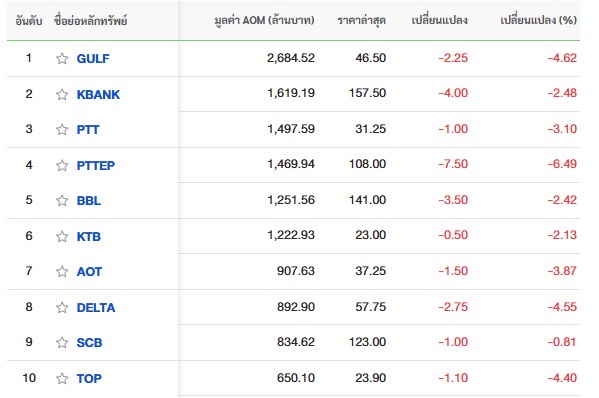
Task: Toggle the favorite star for GULF
Action: (62, 58)
